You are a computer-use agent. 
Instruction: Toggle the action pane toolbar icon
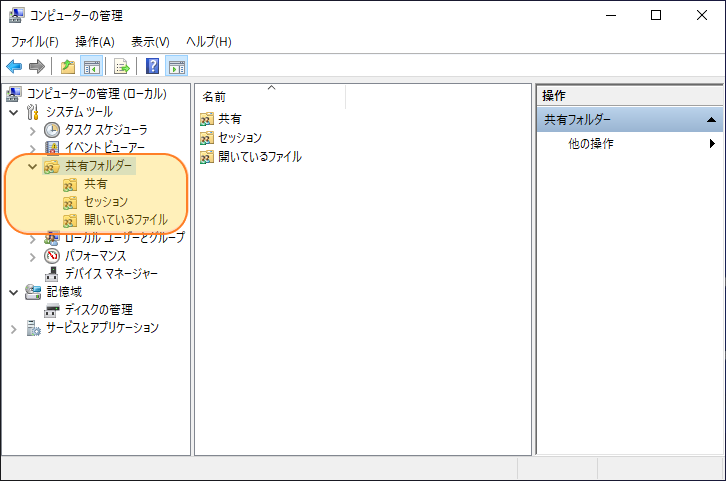click(x=176, y=66)
